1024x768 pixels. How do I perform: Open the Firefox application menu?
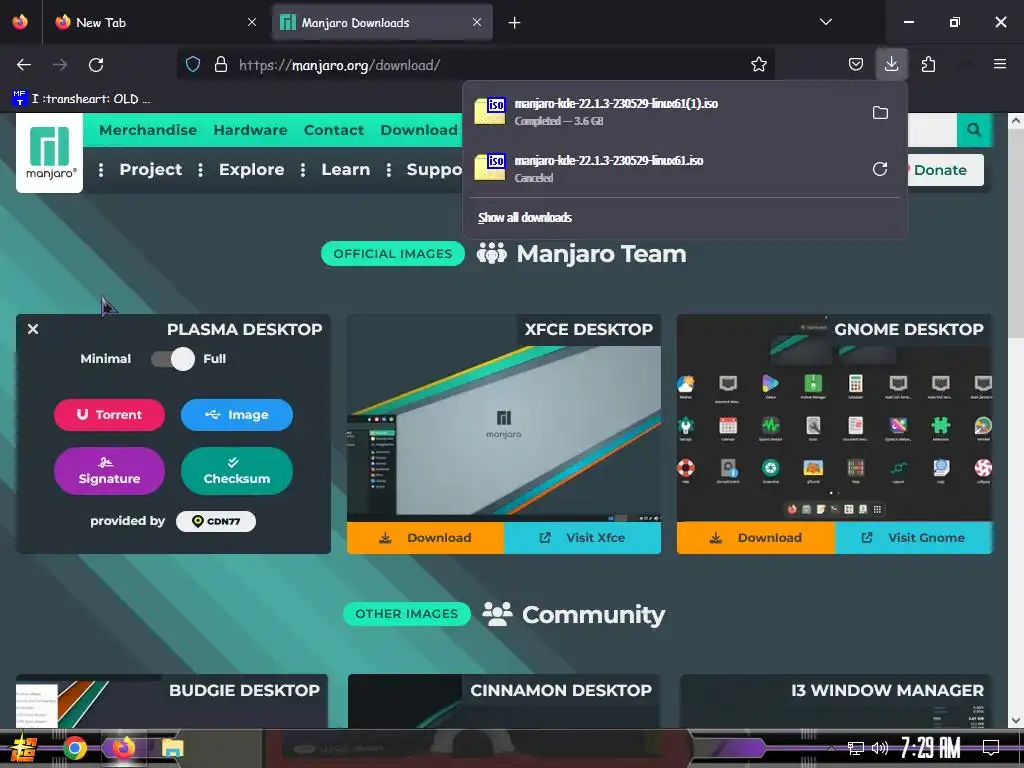pos(999,64)
